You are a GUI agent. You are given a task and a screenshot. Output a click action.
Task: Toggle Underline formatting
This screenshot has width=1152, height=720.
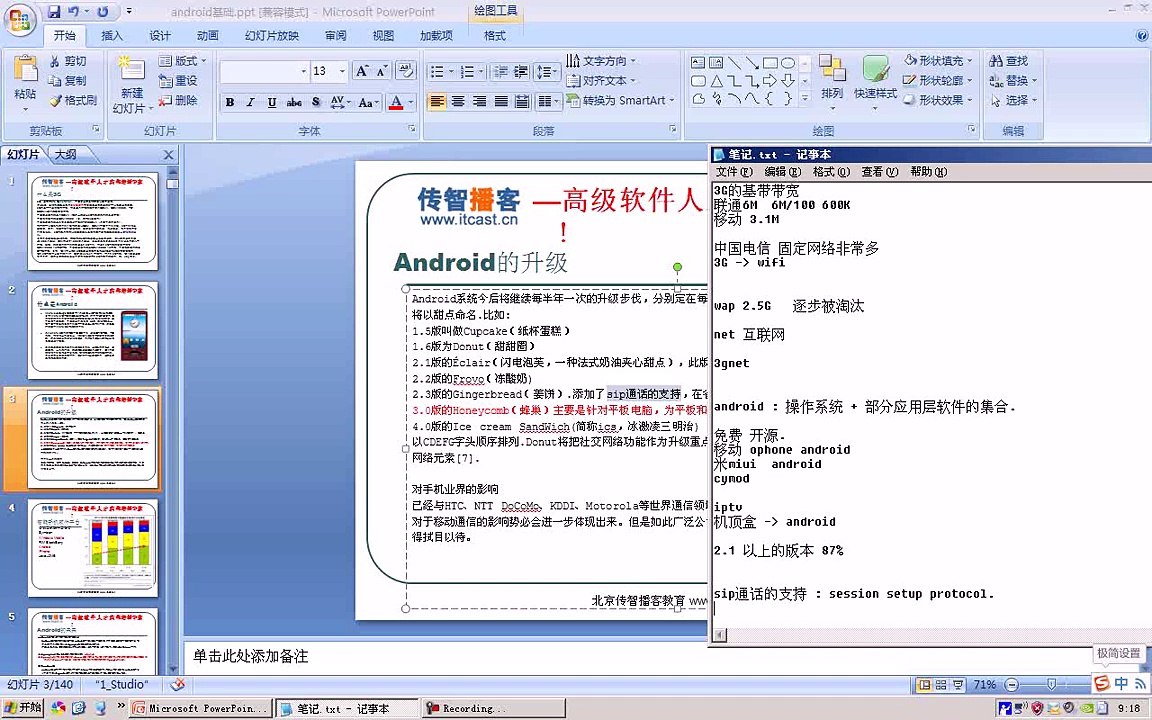click(x=272, y=102)
